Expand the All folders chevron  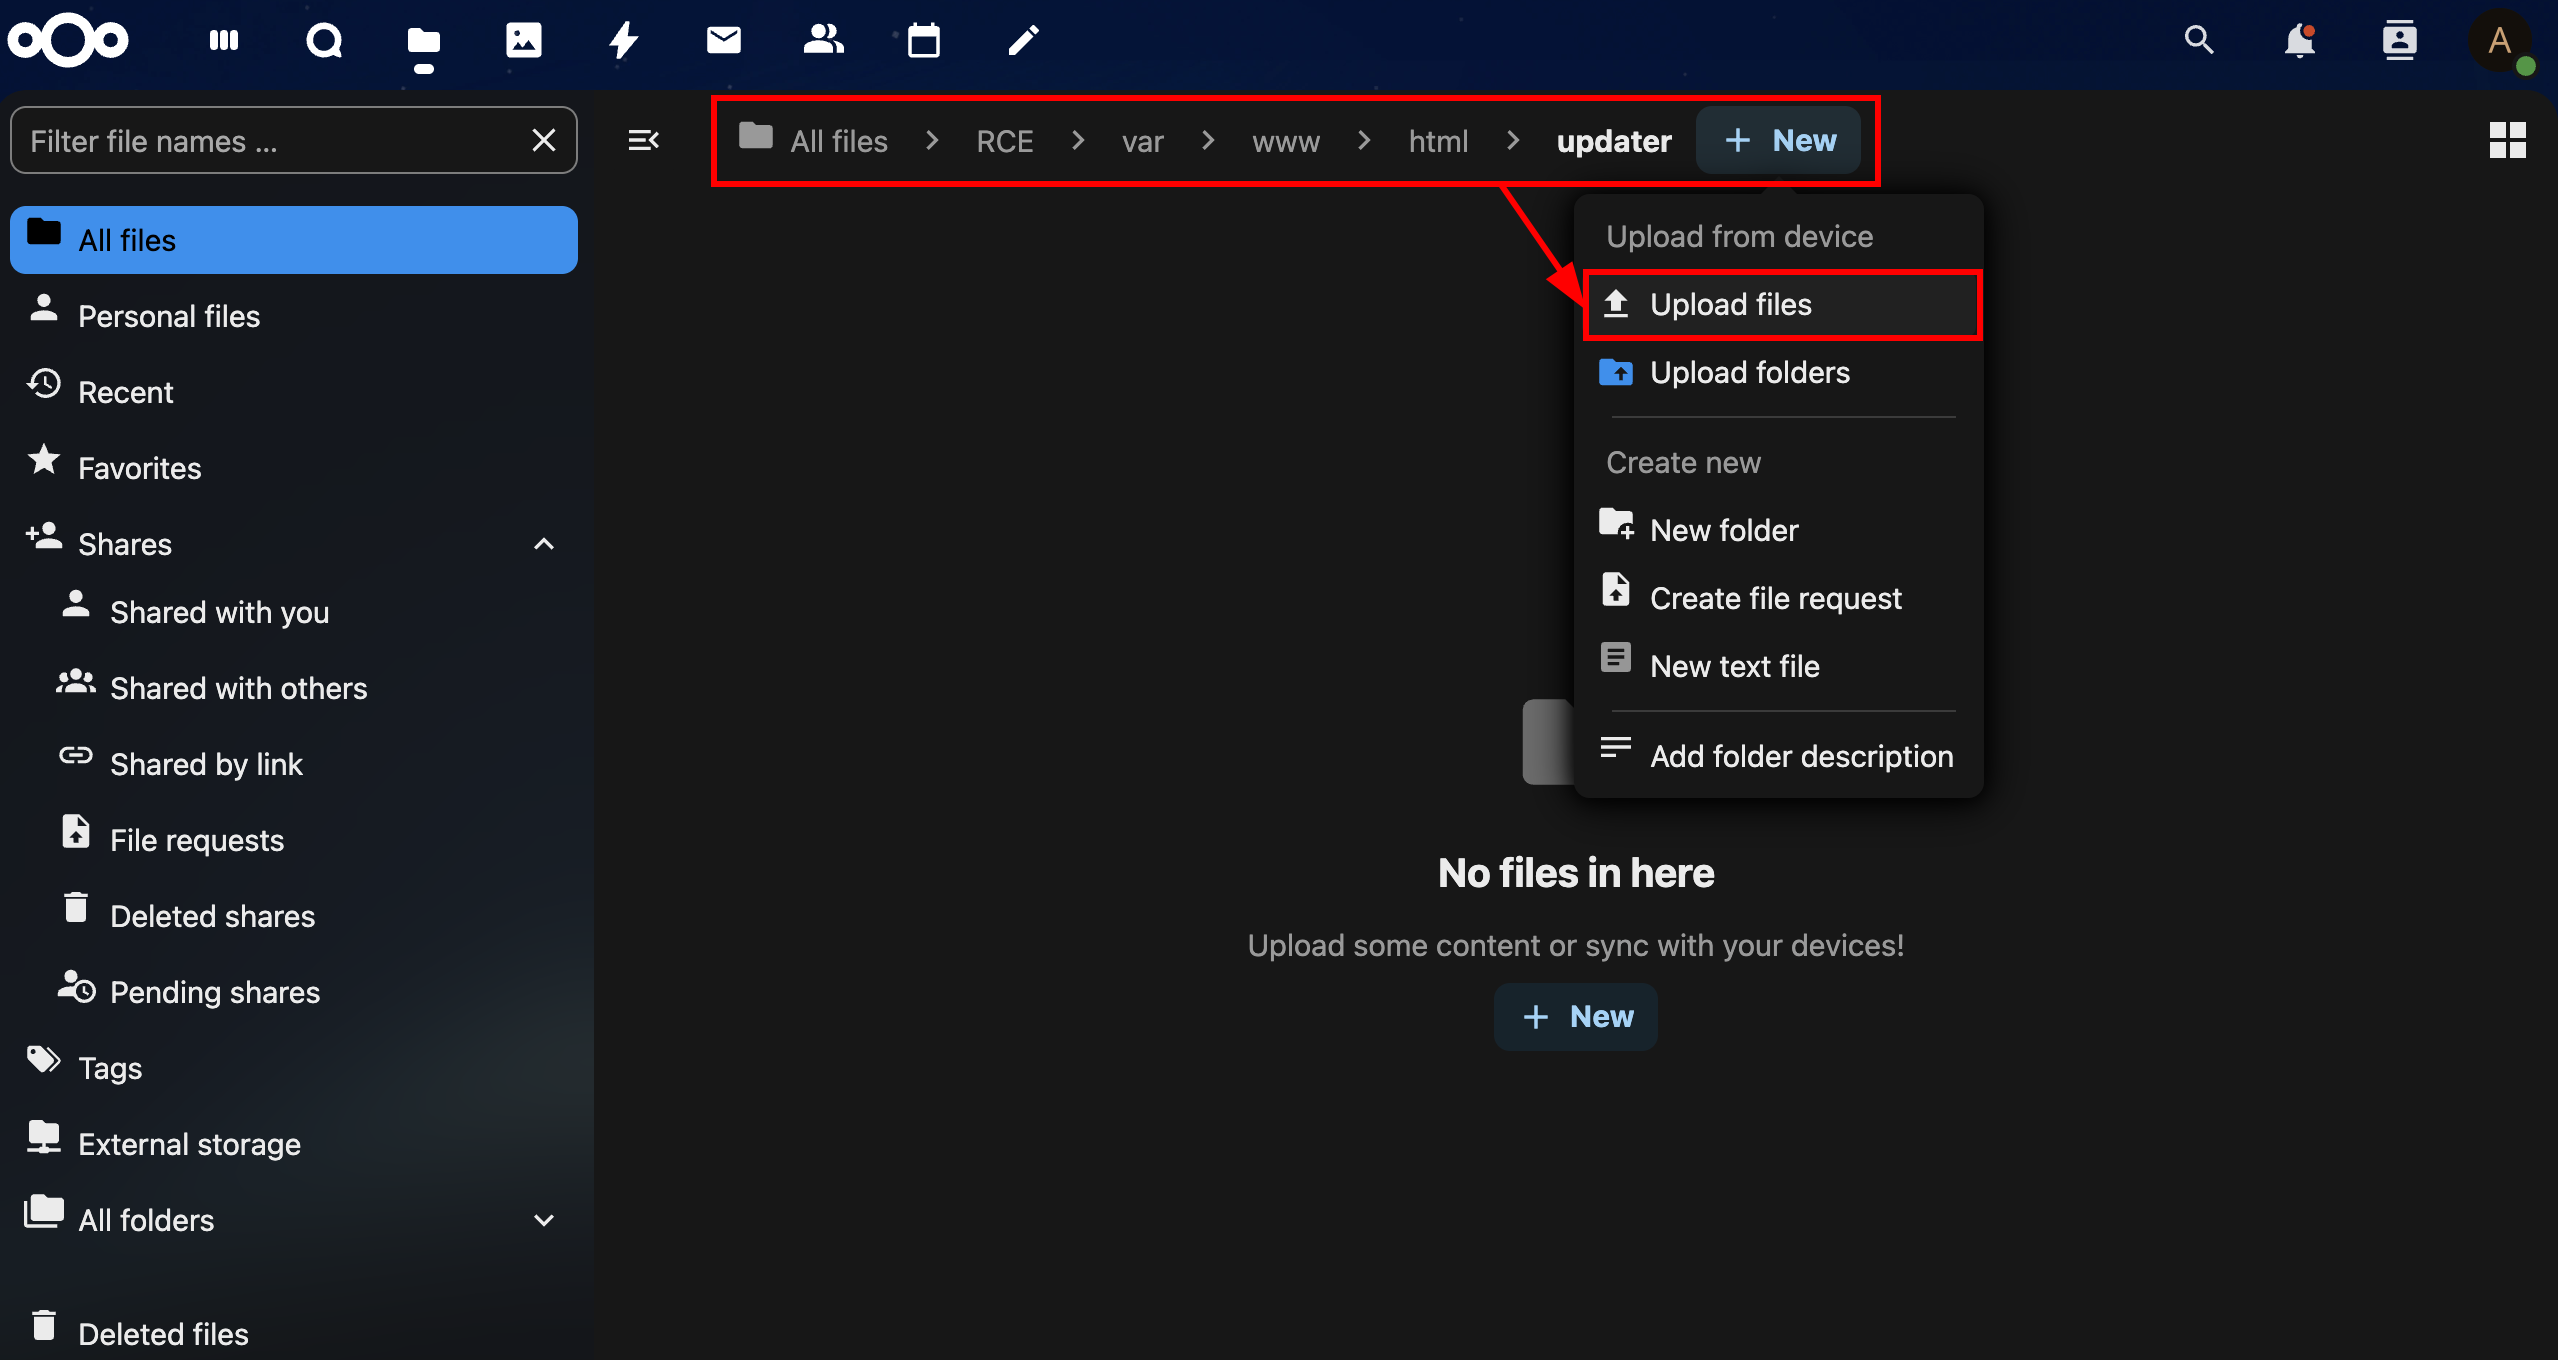pos(544,1220)
